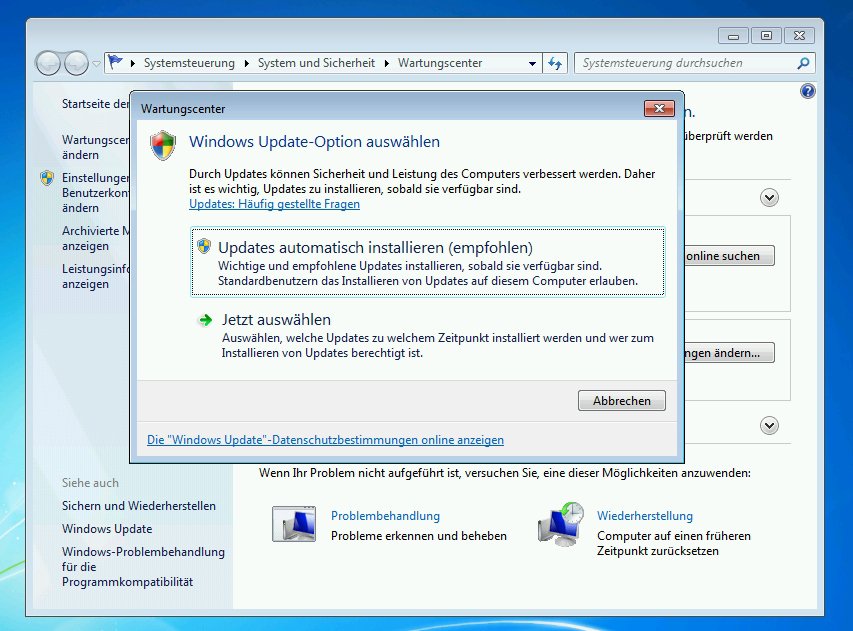Open the Updates: Häufig gestellte Fragen link

[276, 203]
